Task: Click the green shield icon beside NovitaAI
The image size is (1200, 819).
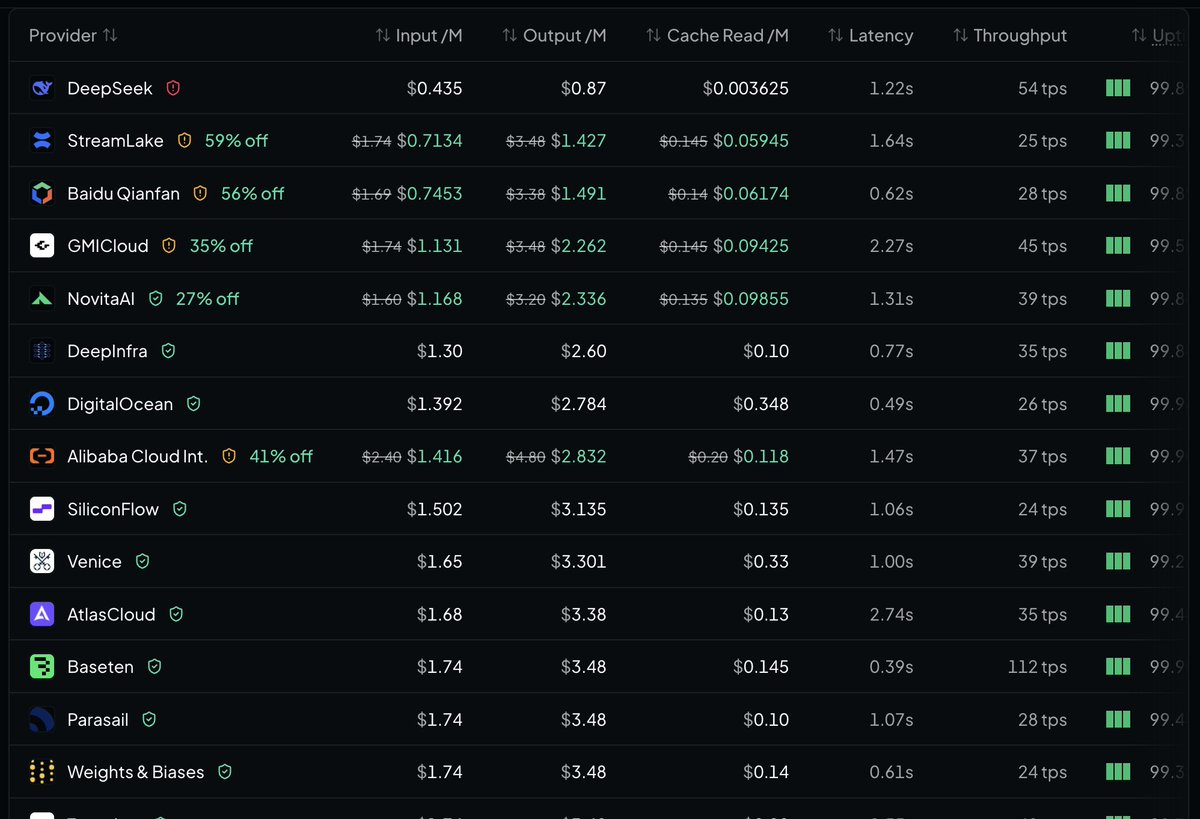Action: click(x=155, y=298)
